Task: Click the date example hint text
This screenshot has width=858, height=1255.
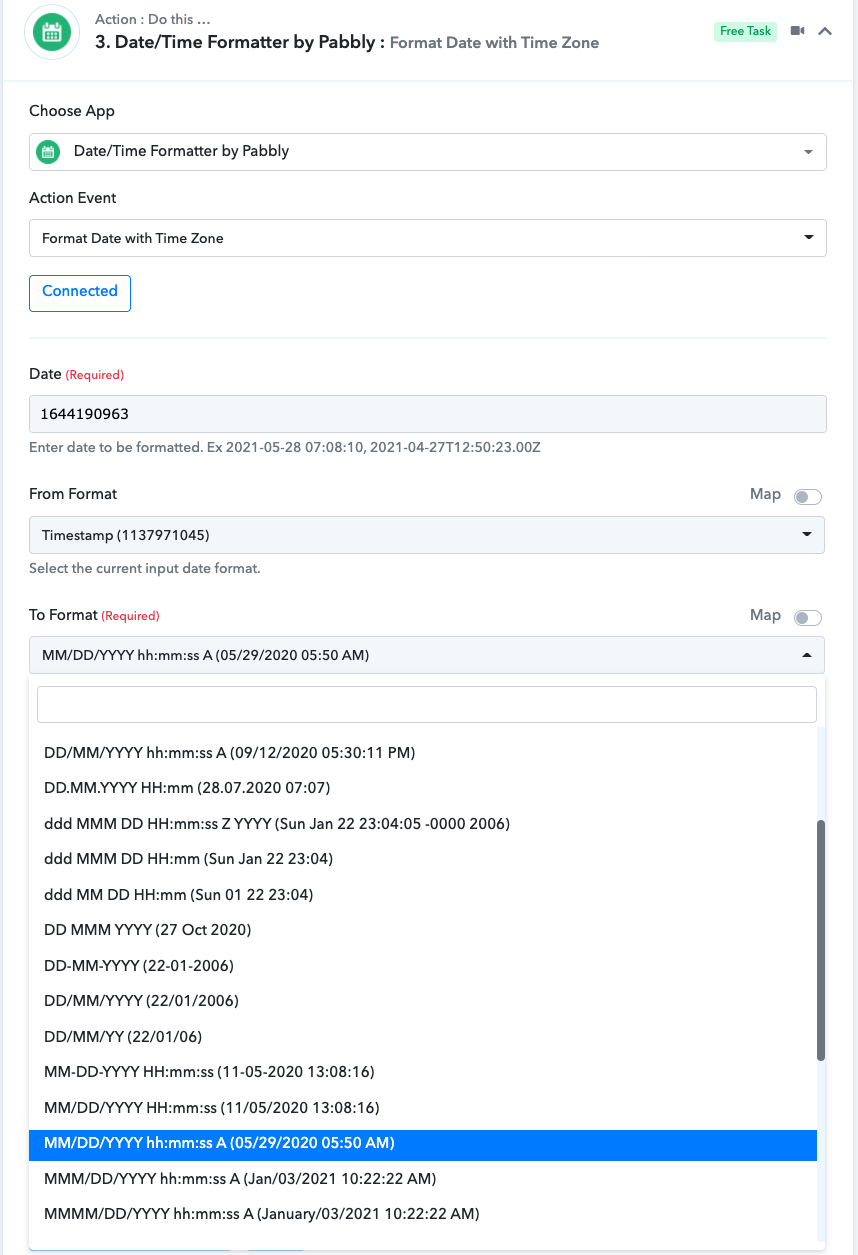Action: click(285, 447)
